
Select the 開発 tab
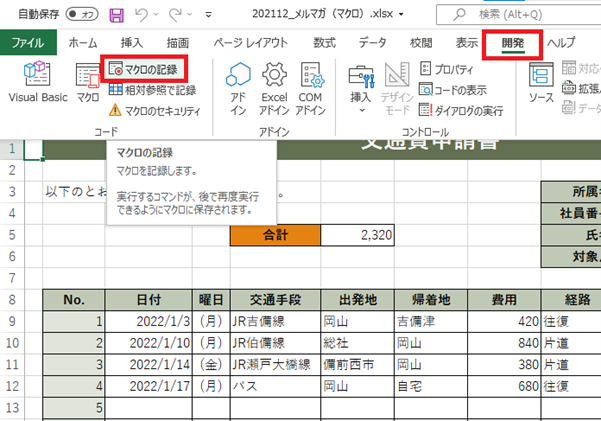pos(512,43)
